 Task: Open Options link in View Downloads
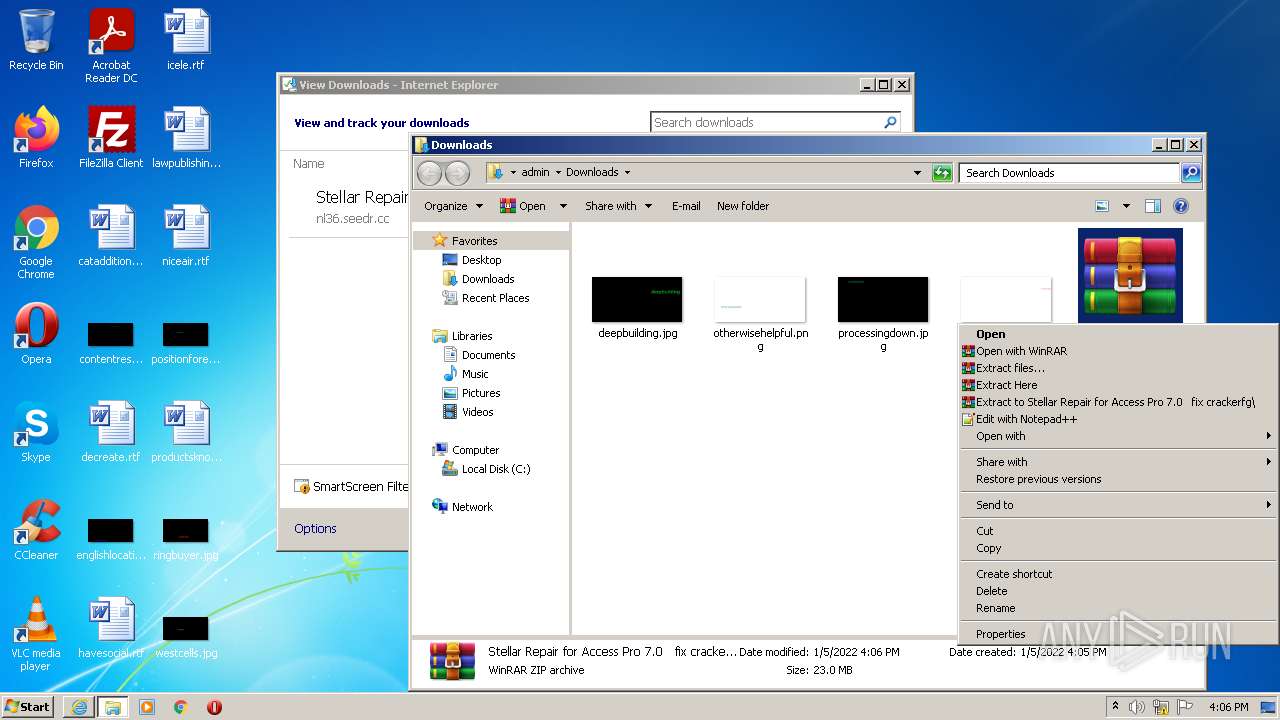coord(315,528)
